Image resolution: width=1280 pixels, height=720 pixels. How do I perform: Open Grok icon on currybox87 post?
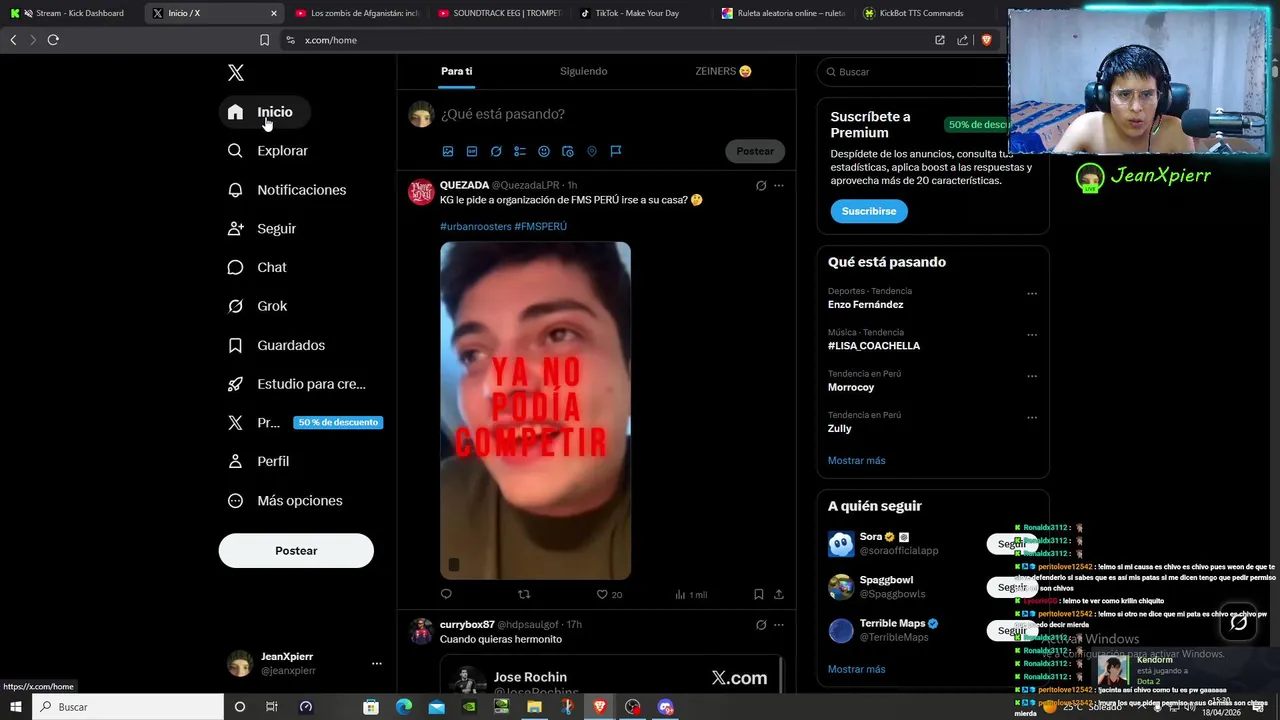(761, 625)
